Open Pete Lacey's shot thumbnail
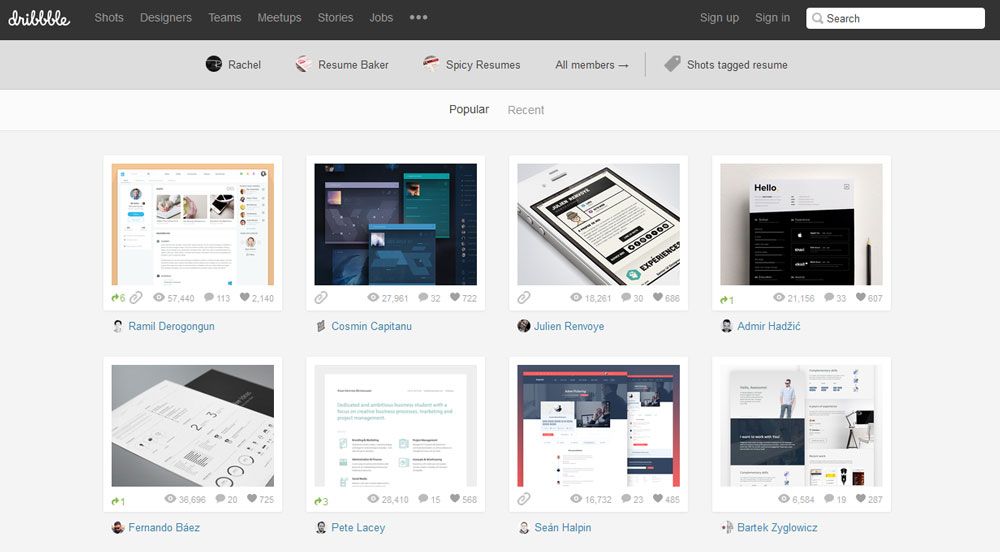Screen dimensions: 1000x552 click(395, 426)
